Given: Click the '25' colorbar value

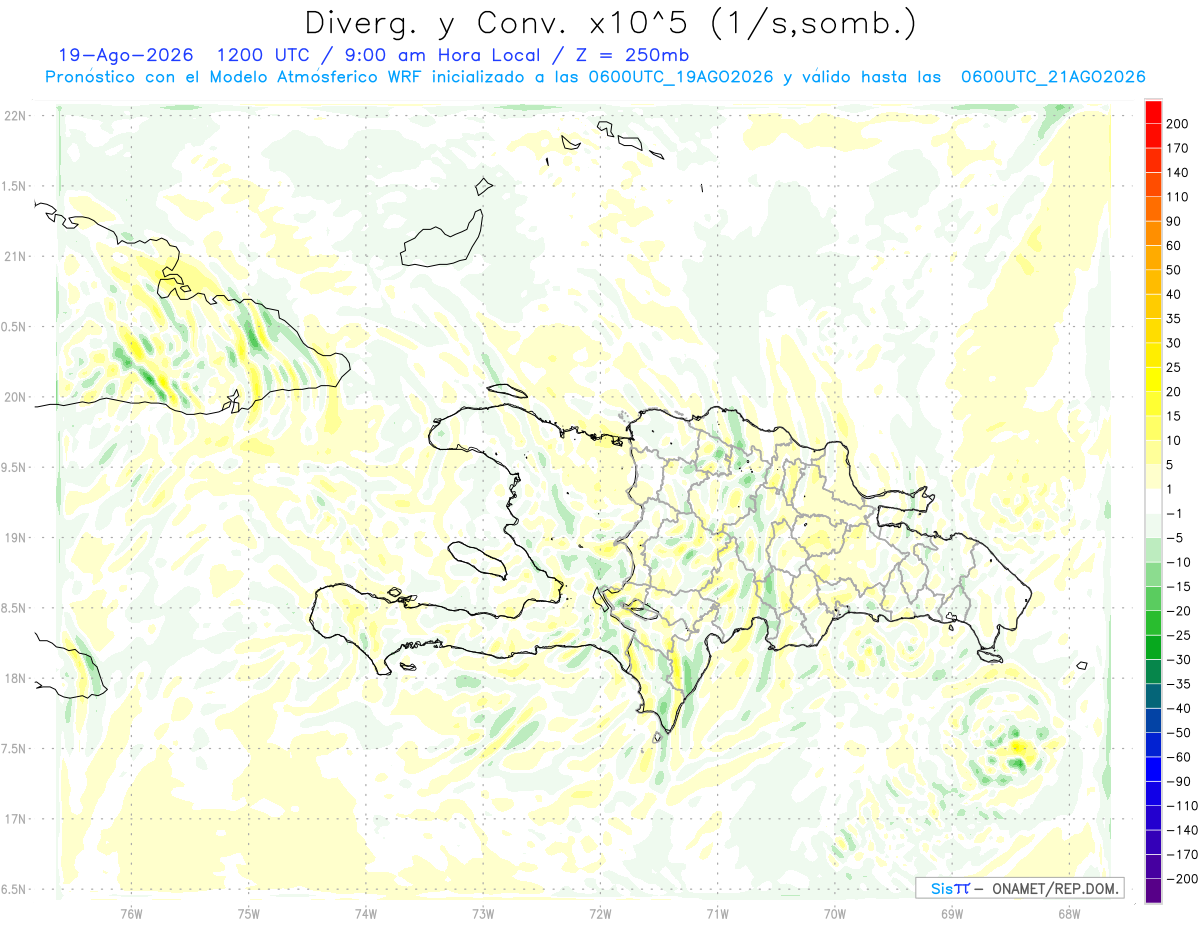Looking at the screenshot, I should point(1174,368).
